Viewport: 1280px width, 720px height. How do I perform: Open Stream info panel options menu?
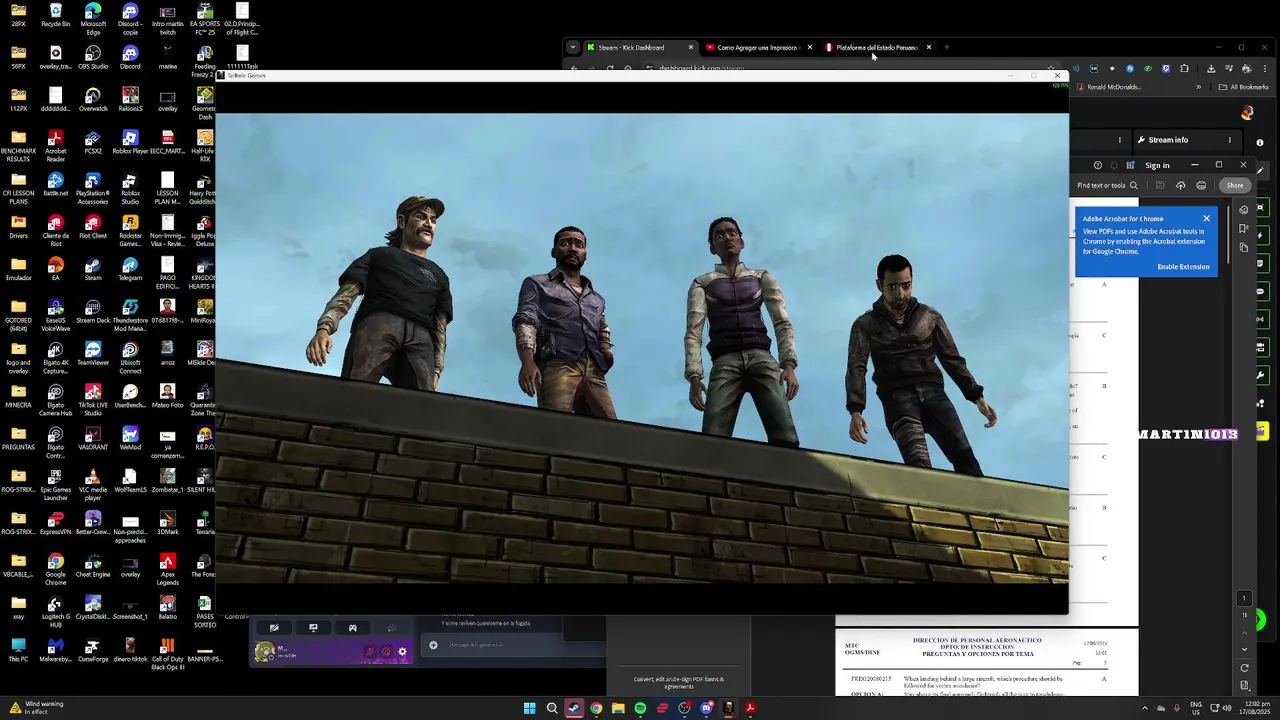click(x=1230, y=140)
